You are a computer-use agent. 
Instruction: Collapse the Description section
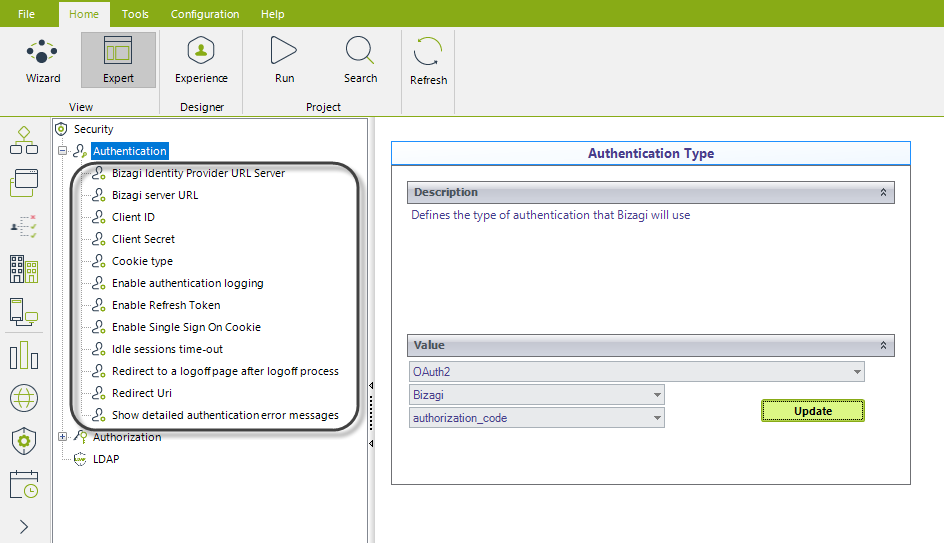pyautogui.click(x=883, y=193)
